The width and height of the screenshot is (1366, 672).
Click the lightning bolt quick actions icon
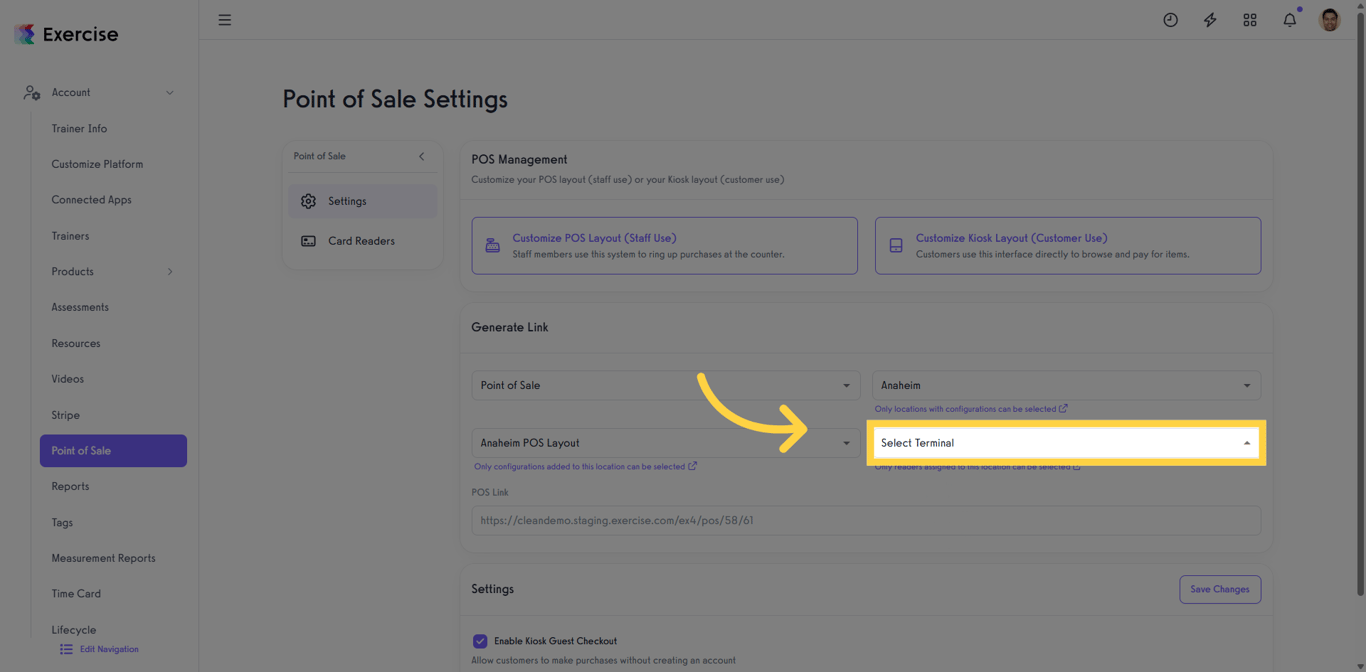[1210, 20]
